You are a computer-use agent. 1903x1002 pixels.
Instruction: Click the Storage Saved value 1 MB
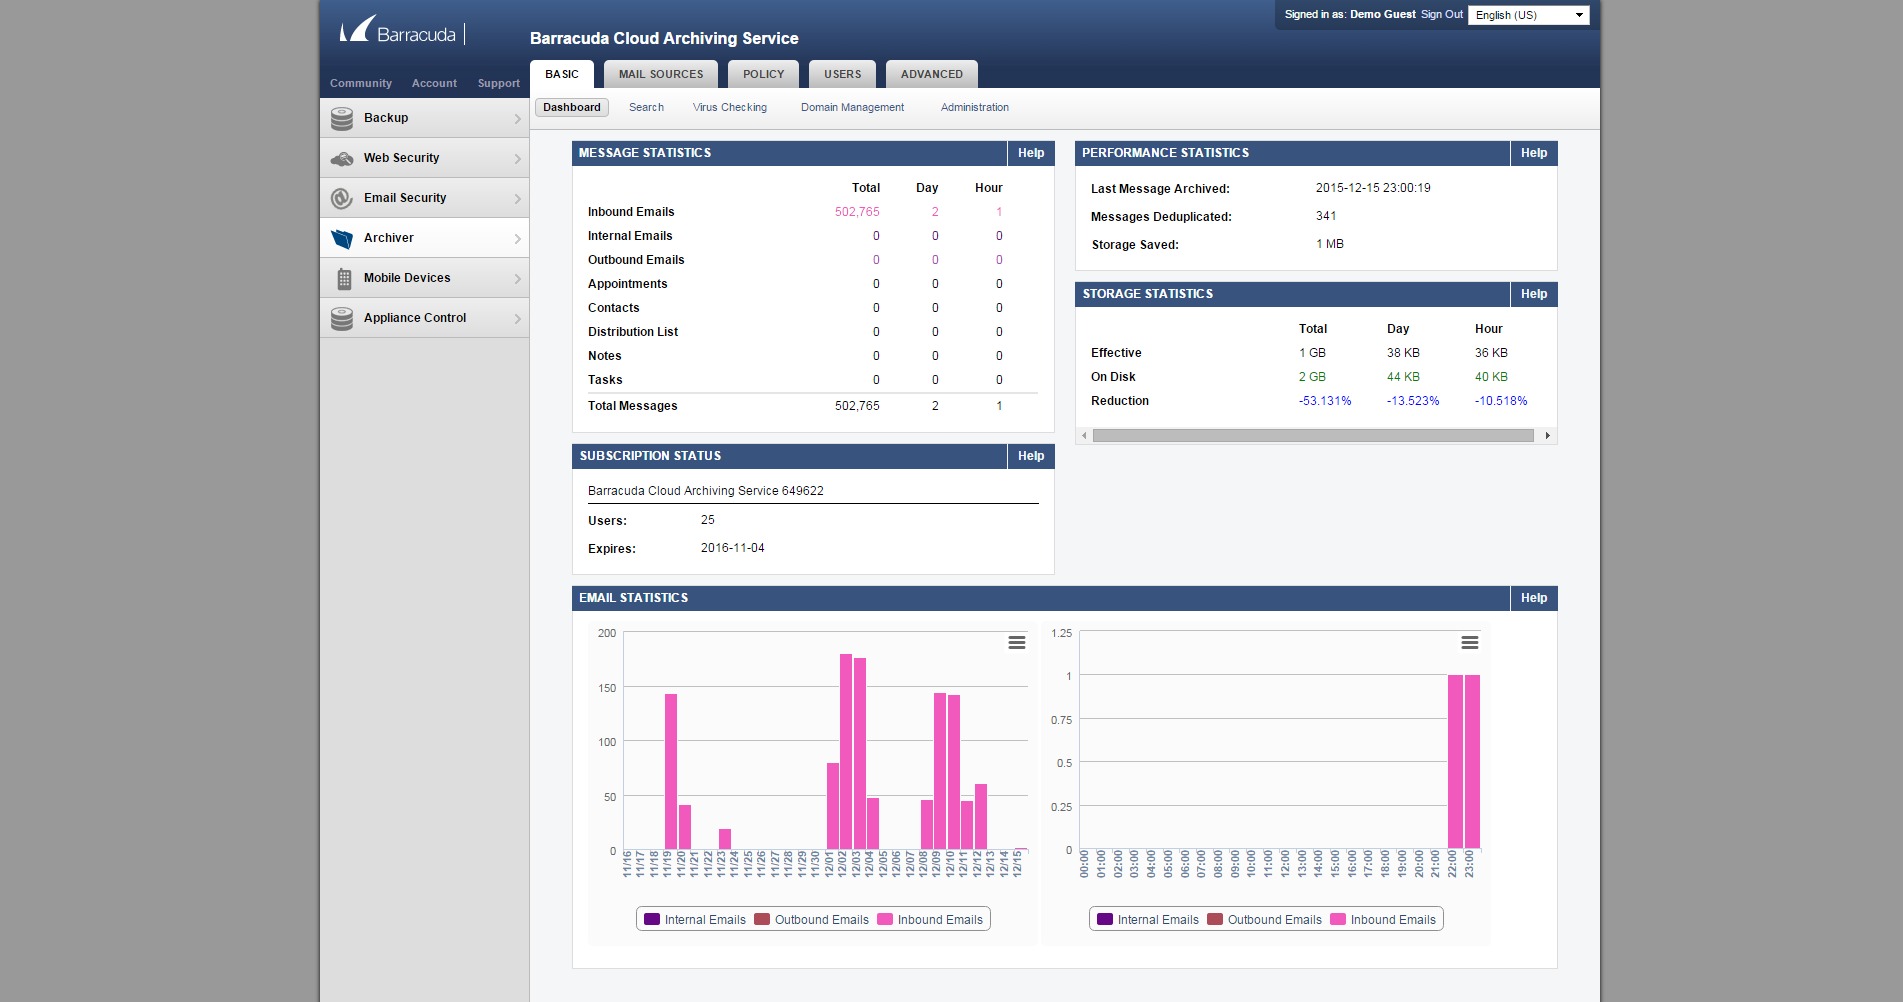(1330, 244)
